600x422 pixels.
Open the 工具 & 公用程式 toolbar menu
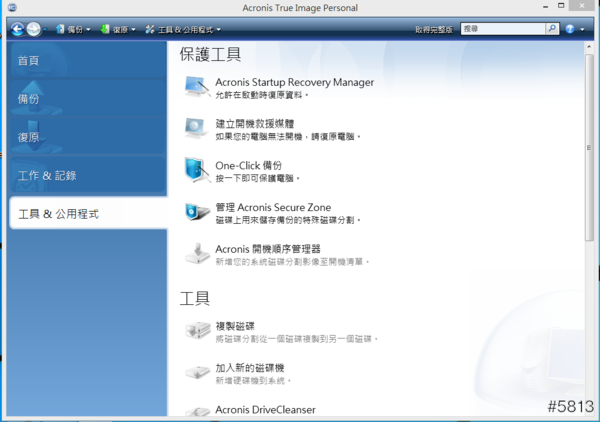click(183, 29)
